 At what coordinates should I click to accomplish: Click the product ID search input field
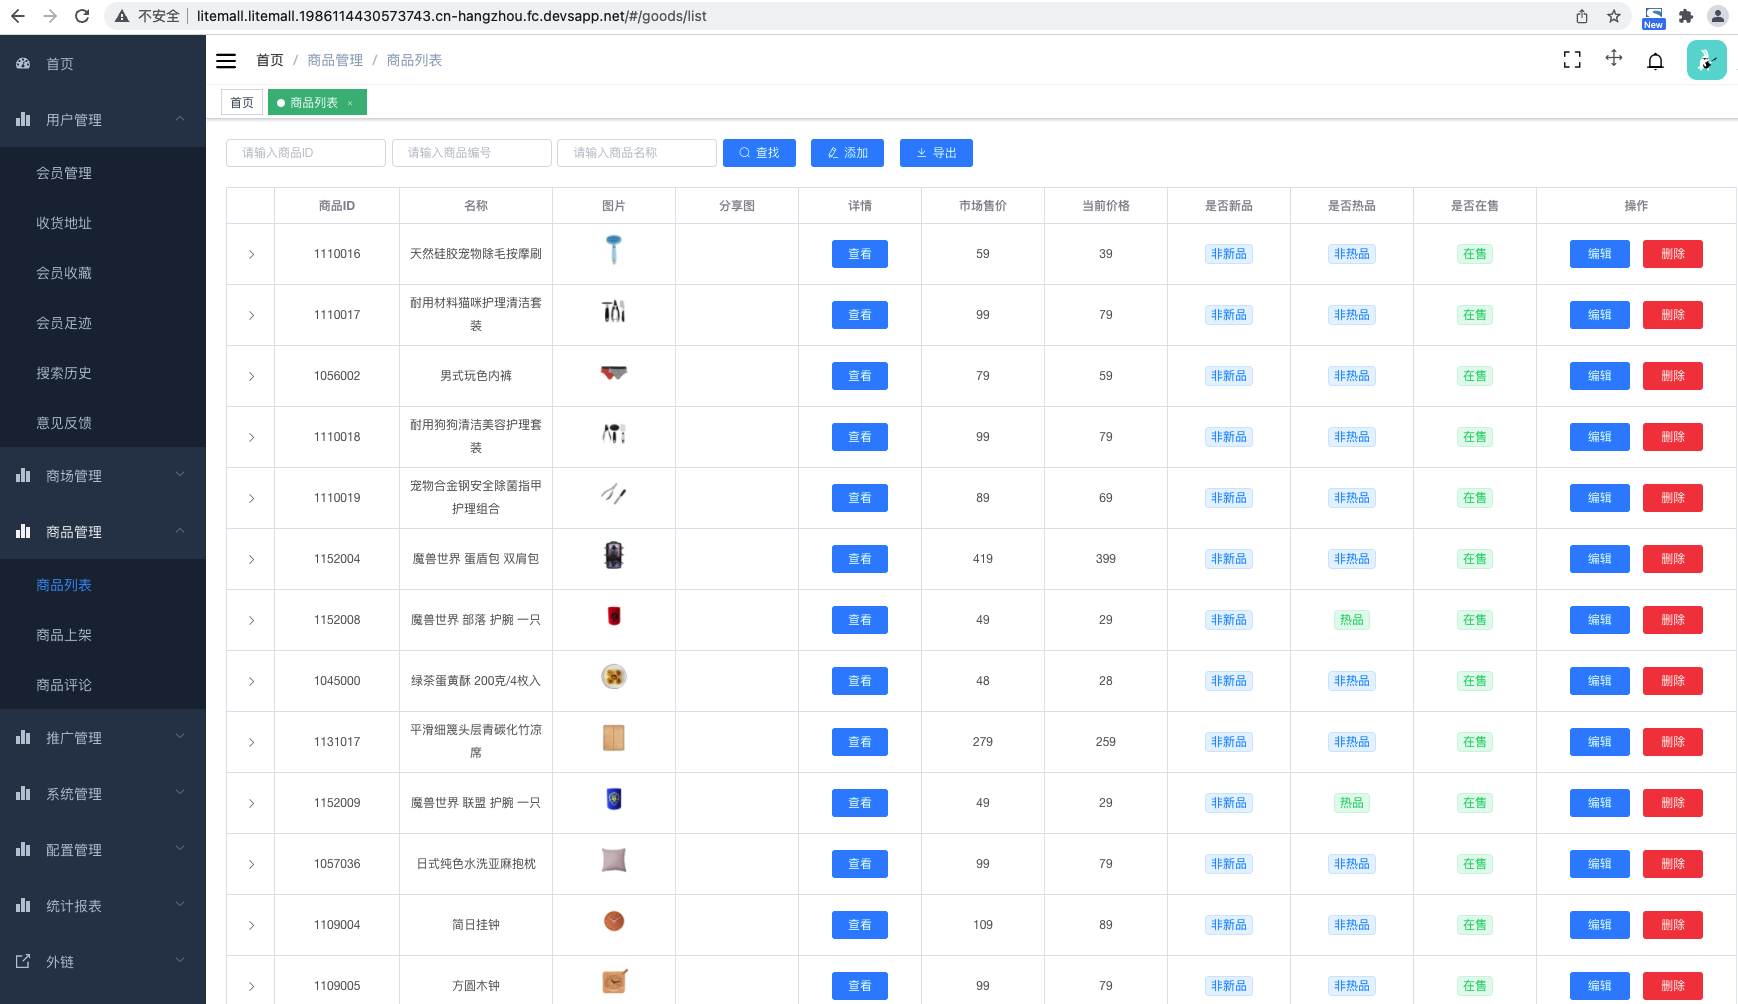(x=305, y=152)
